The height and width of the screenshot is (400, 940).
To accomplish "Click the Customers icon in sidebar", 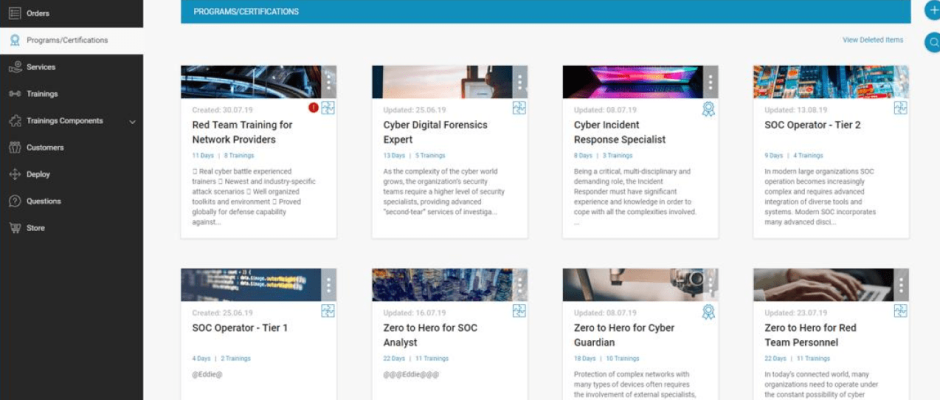I will tap(15, 148).
